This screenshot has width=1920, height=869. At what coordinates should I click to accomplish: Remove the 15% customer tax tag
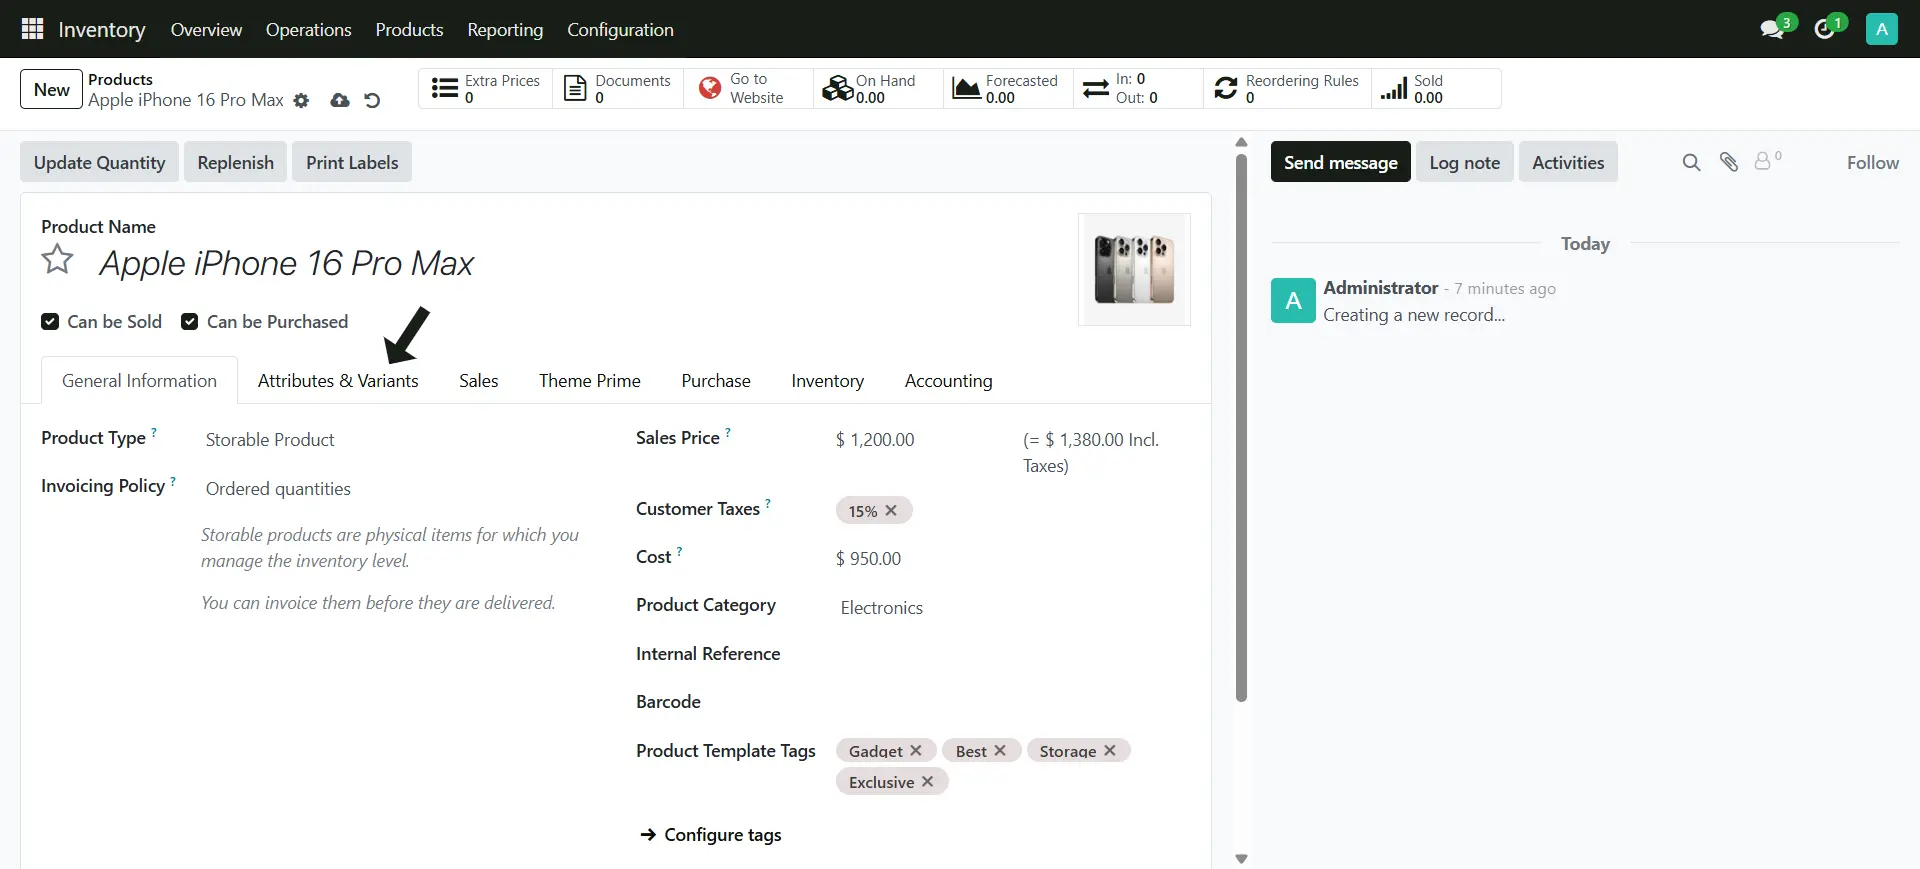[891, 511]
